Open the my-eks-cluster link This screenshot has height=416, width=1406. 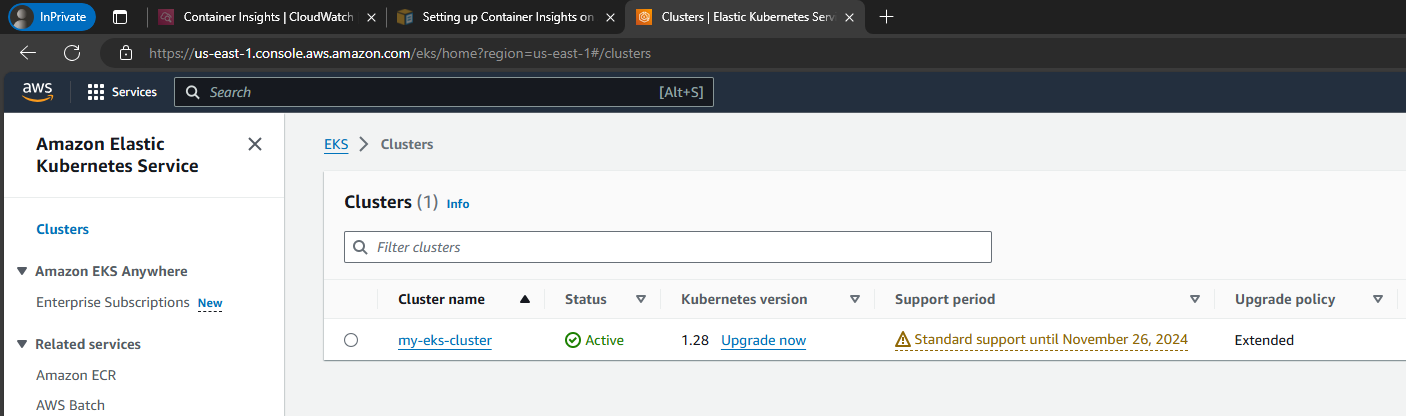pyautogui.click(x=445, y=340)
